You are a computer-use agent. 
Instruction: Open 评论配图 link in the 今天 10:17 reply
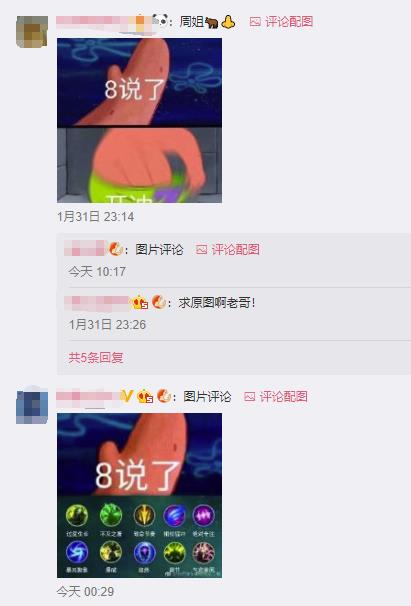pos(235,250)
